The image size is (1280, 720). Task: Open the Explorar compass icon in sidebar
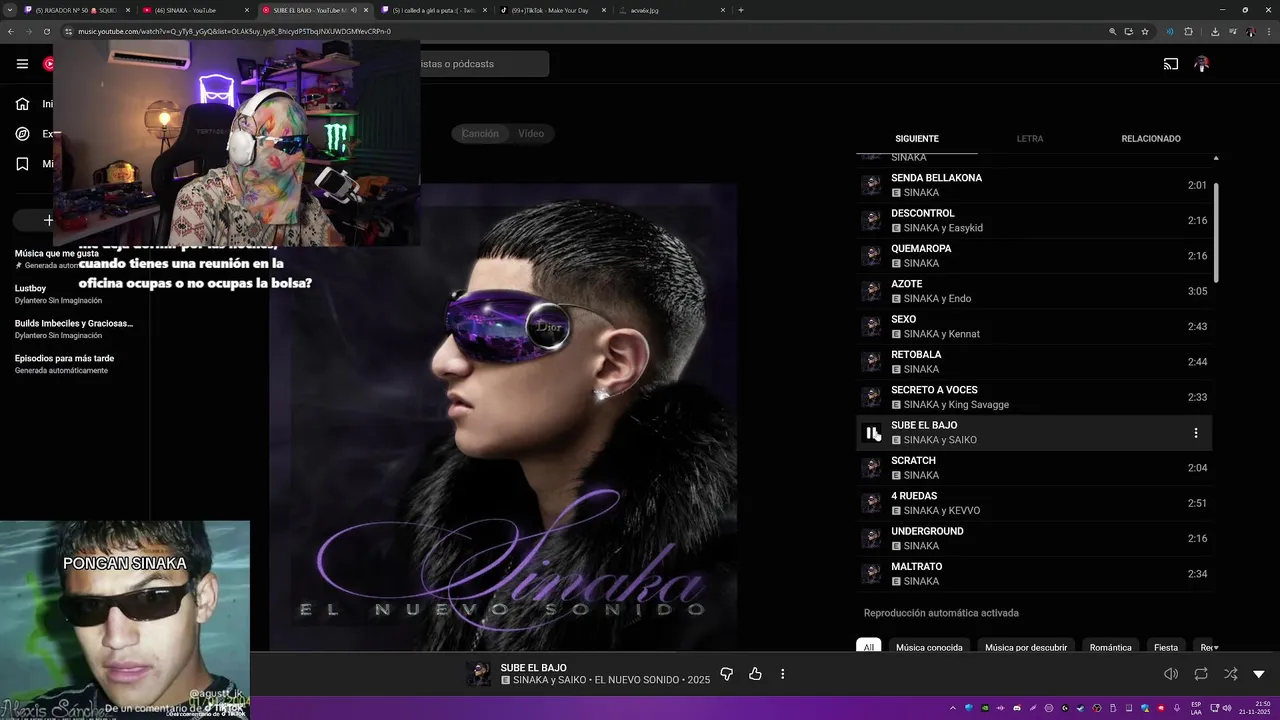(x=22, y=134)
